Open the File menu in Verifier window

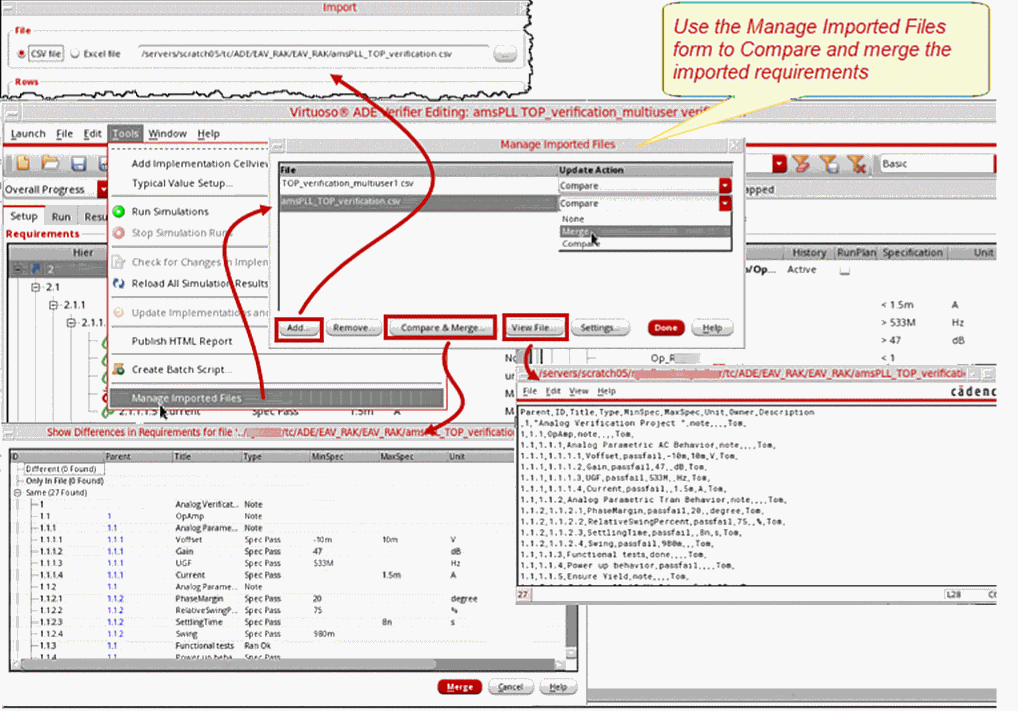point(64,133)
